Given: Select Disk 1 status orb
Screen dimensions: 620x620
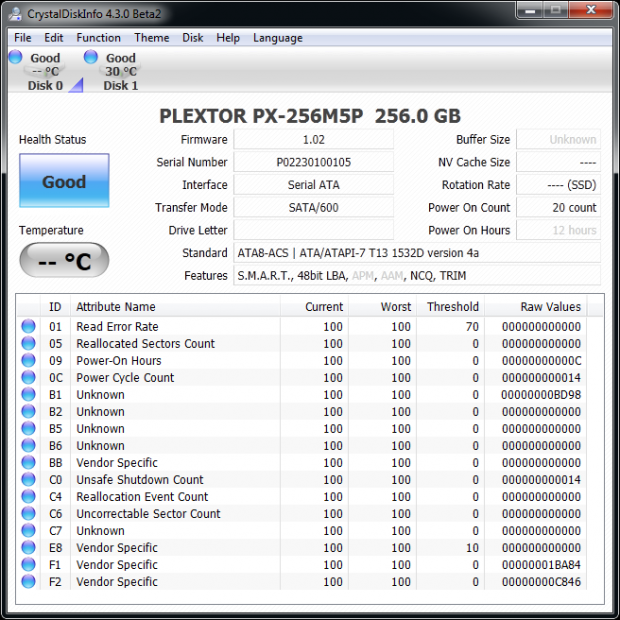Looking at the screenshot, I should click(x=91, y=57).
